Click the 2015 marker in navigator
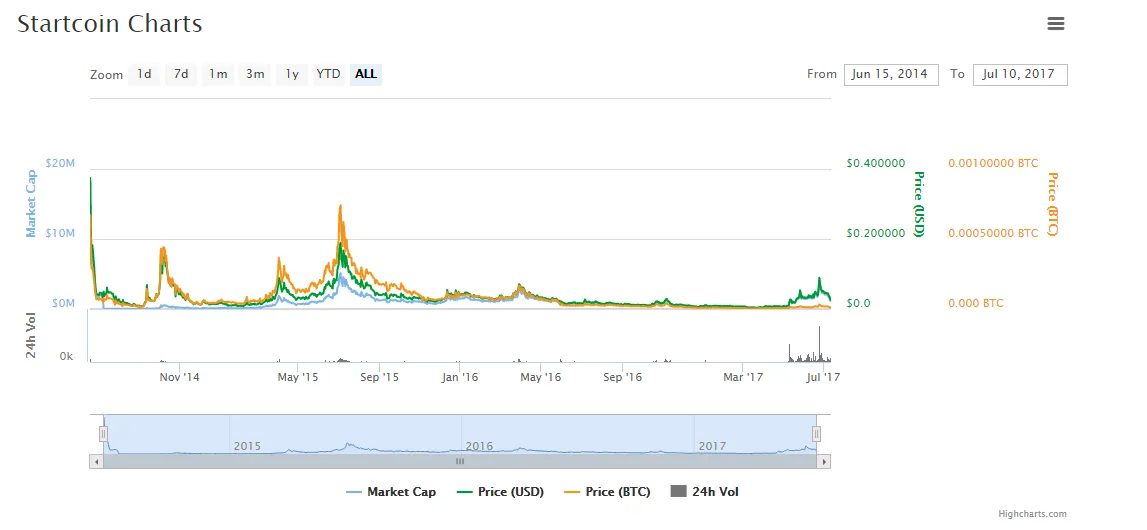The image size is (1147, 530). [x=247, y=446]
